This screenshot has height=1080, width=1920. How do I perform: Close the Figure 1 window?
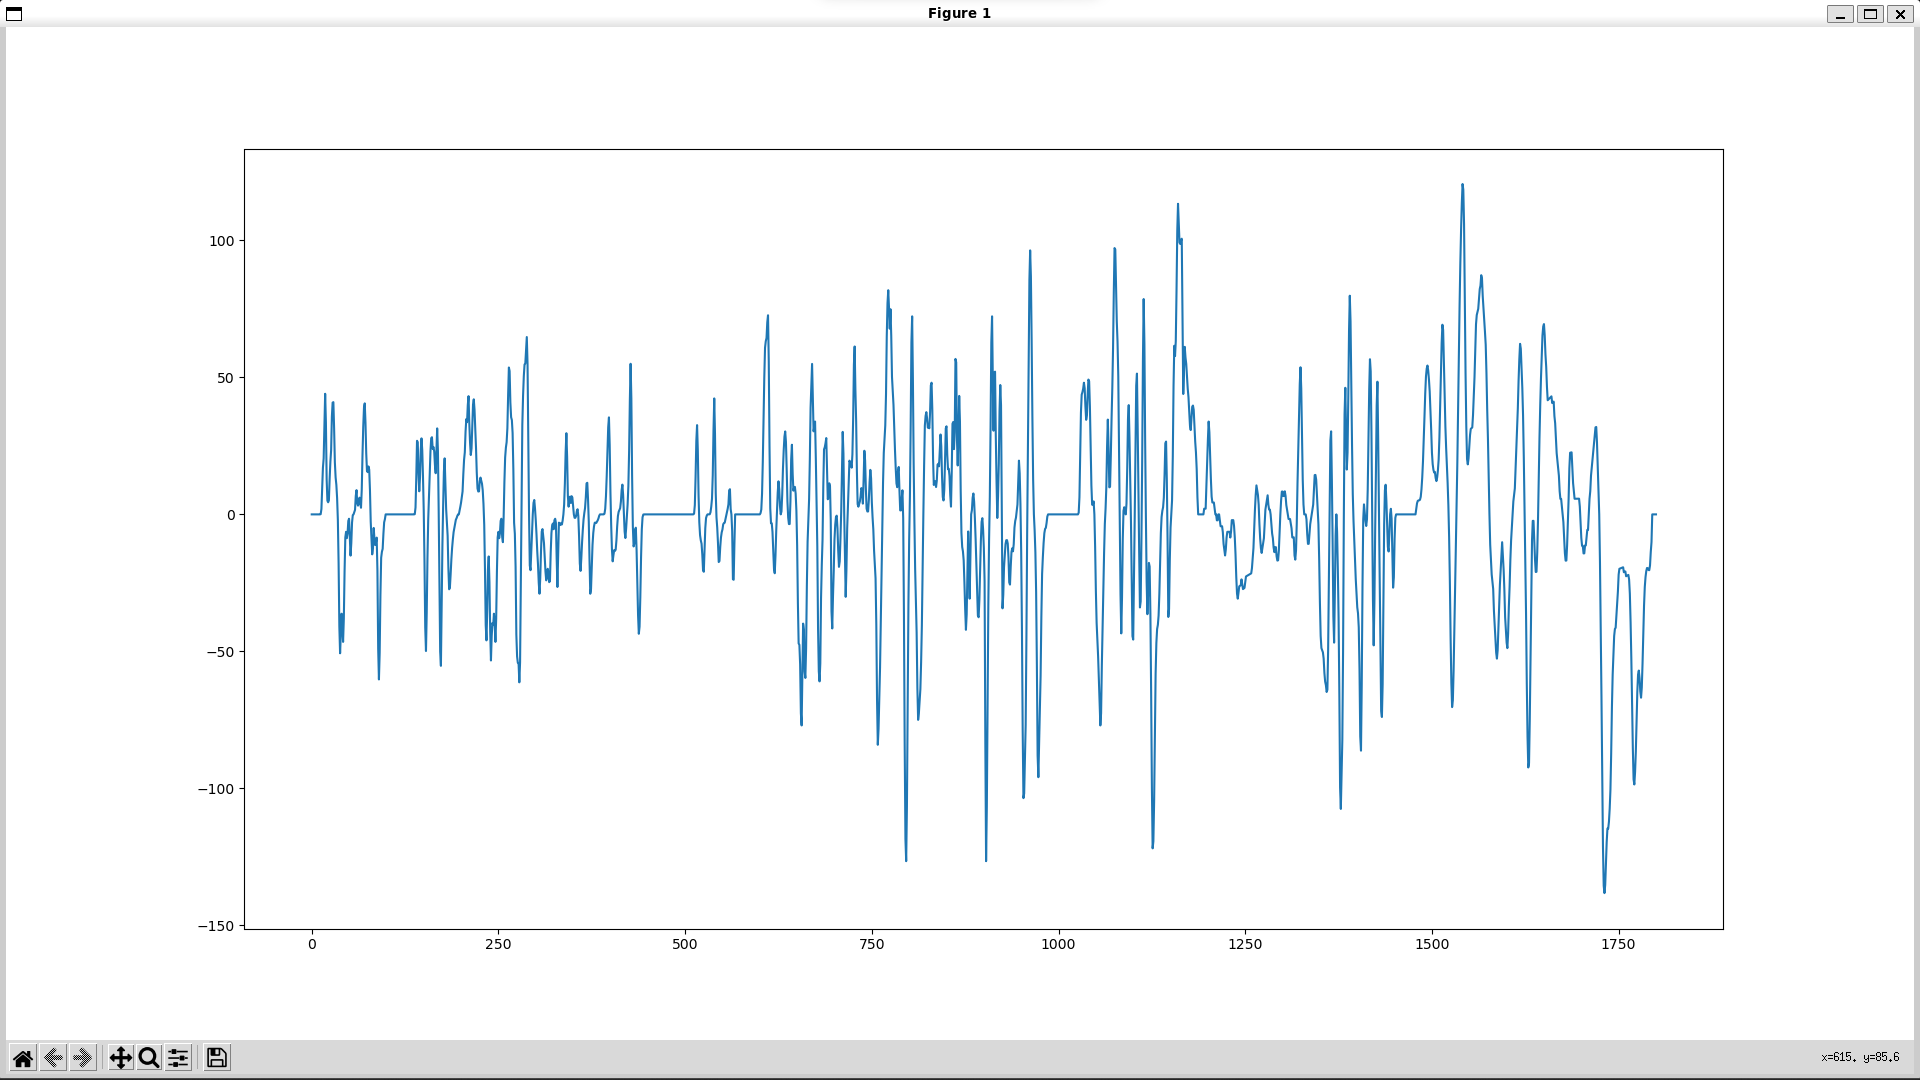tap(1900, 14)
